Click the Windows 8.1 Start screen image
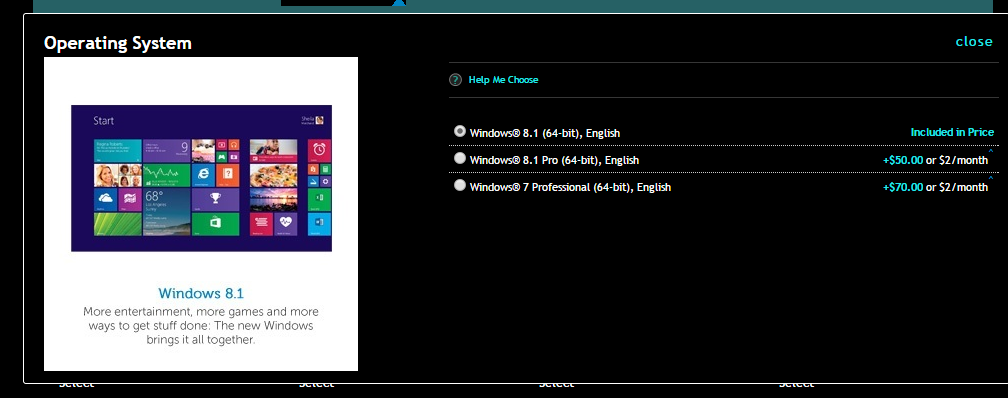 click(x=201, y=178)
